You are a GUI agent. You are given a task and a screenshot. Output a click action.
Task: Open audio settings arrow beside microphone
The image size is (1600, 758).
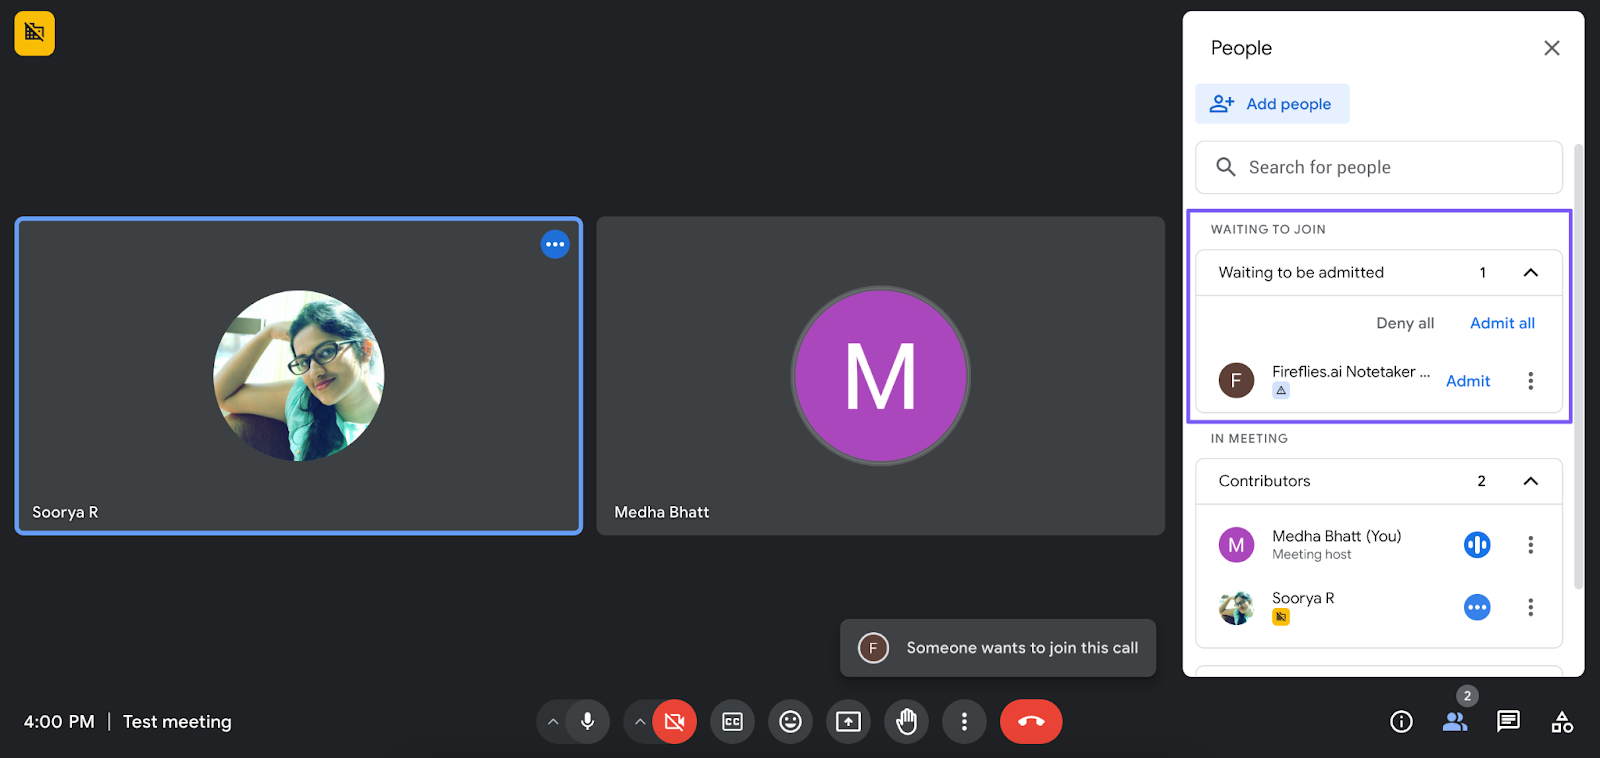553,722
